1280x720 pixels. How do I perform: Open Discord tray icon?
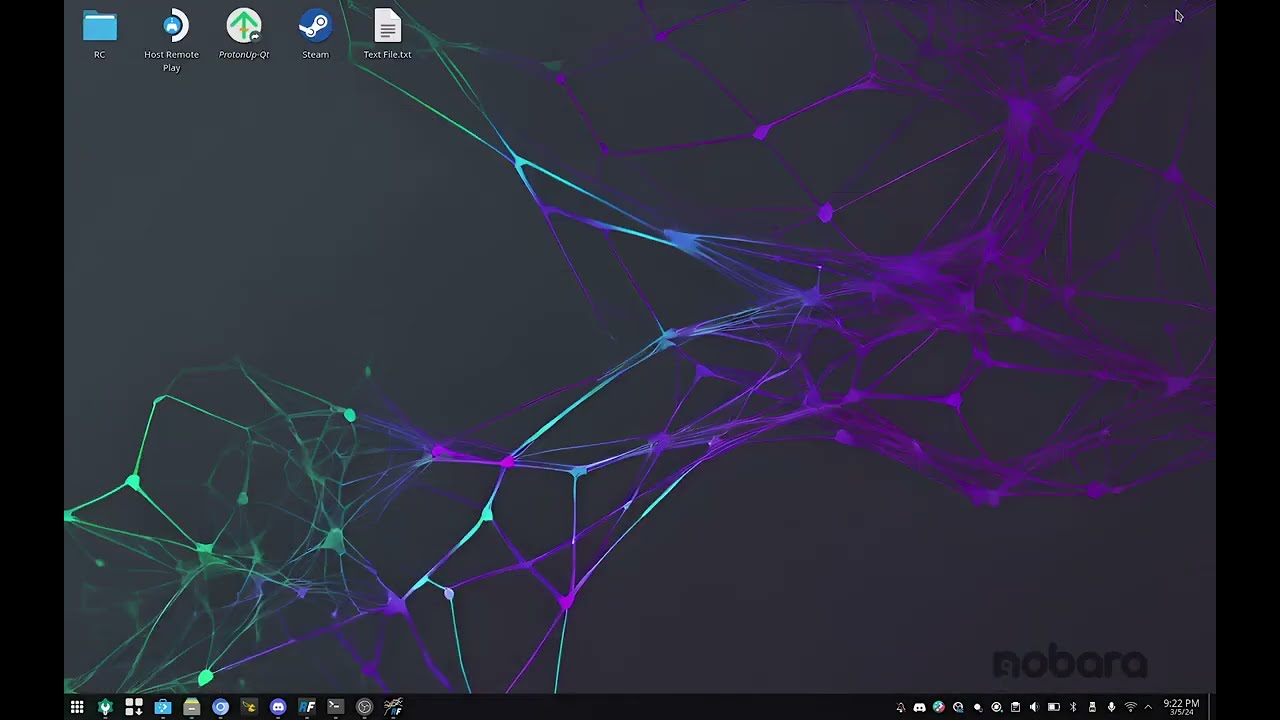919,707
